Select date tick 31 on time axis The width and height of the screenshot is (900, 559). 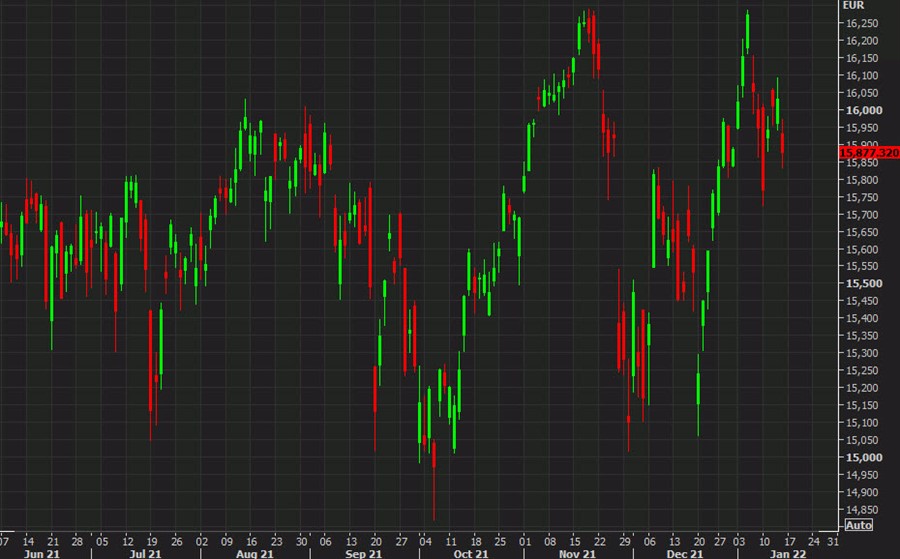pyautogui.click(x=833, y=541)
